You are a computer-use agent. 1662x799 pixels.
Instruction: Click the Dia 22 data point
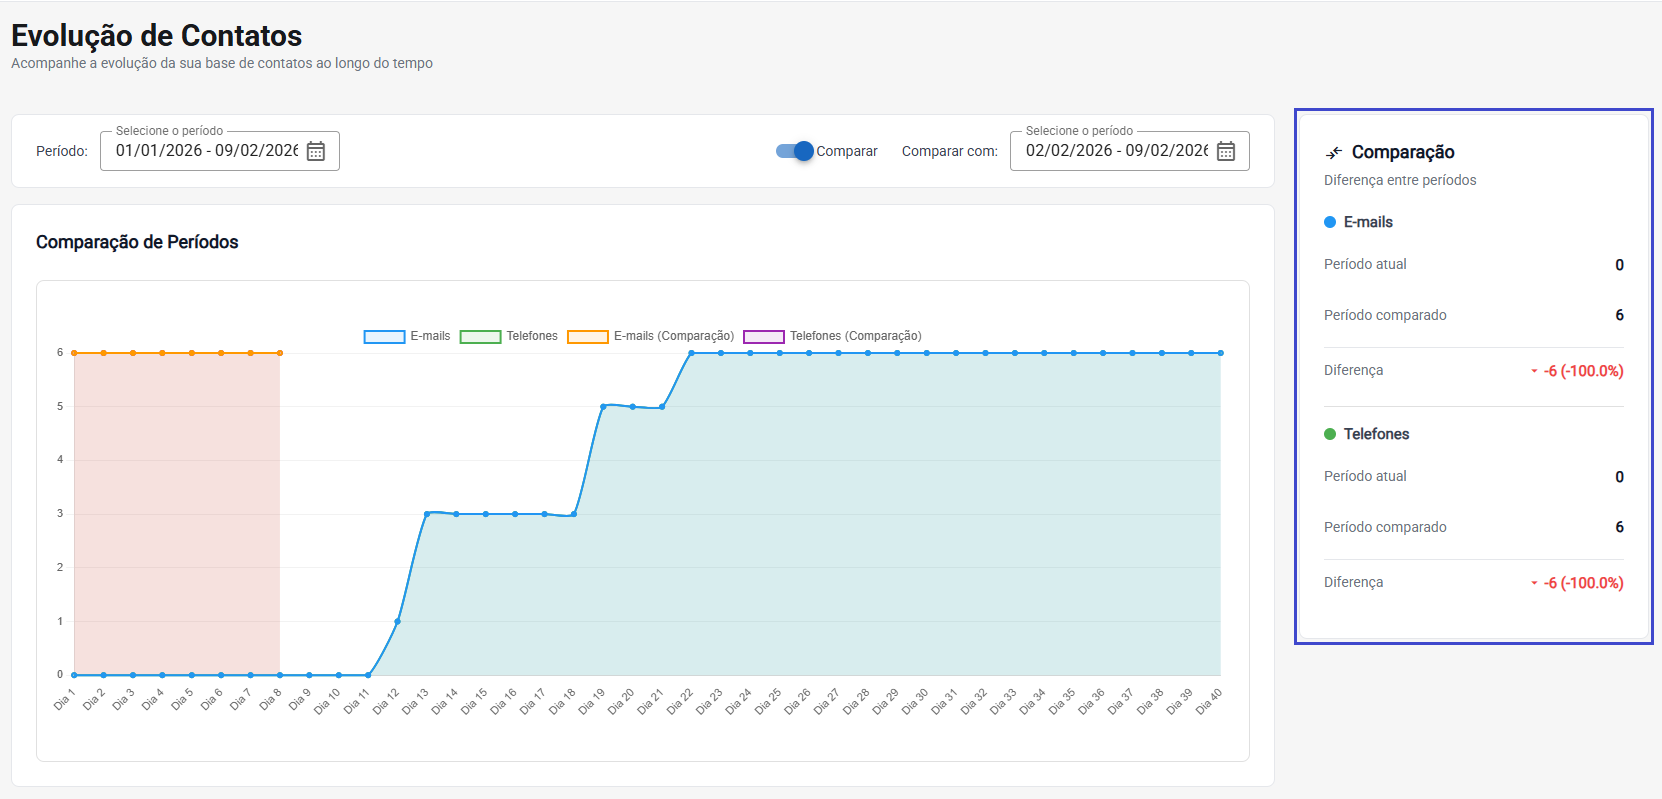(x=691, y=353)
